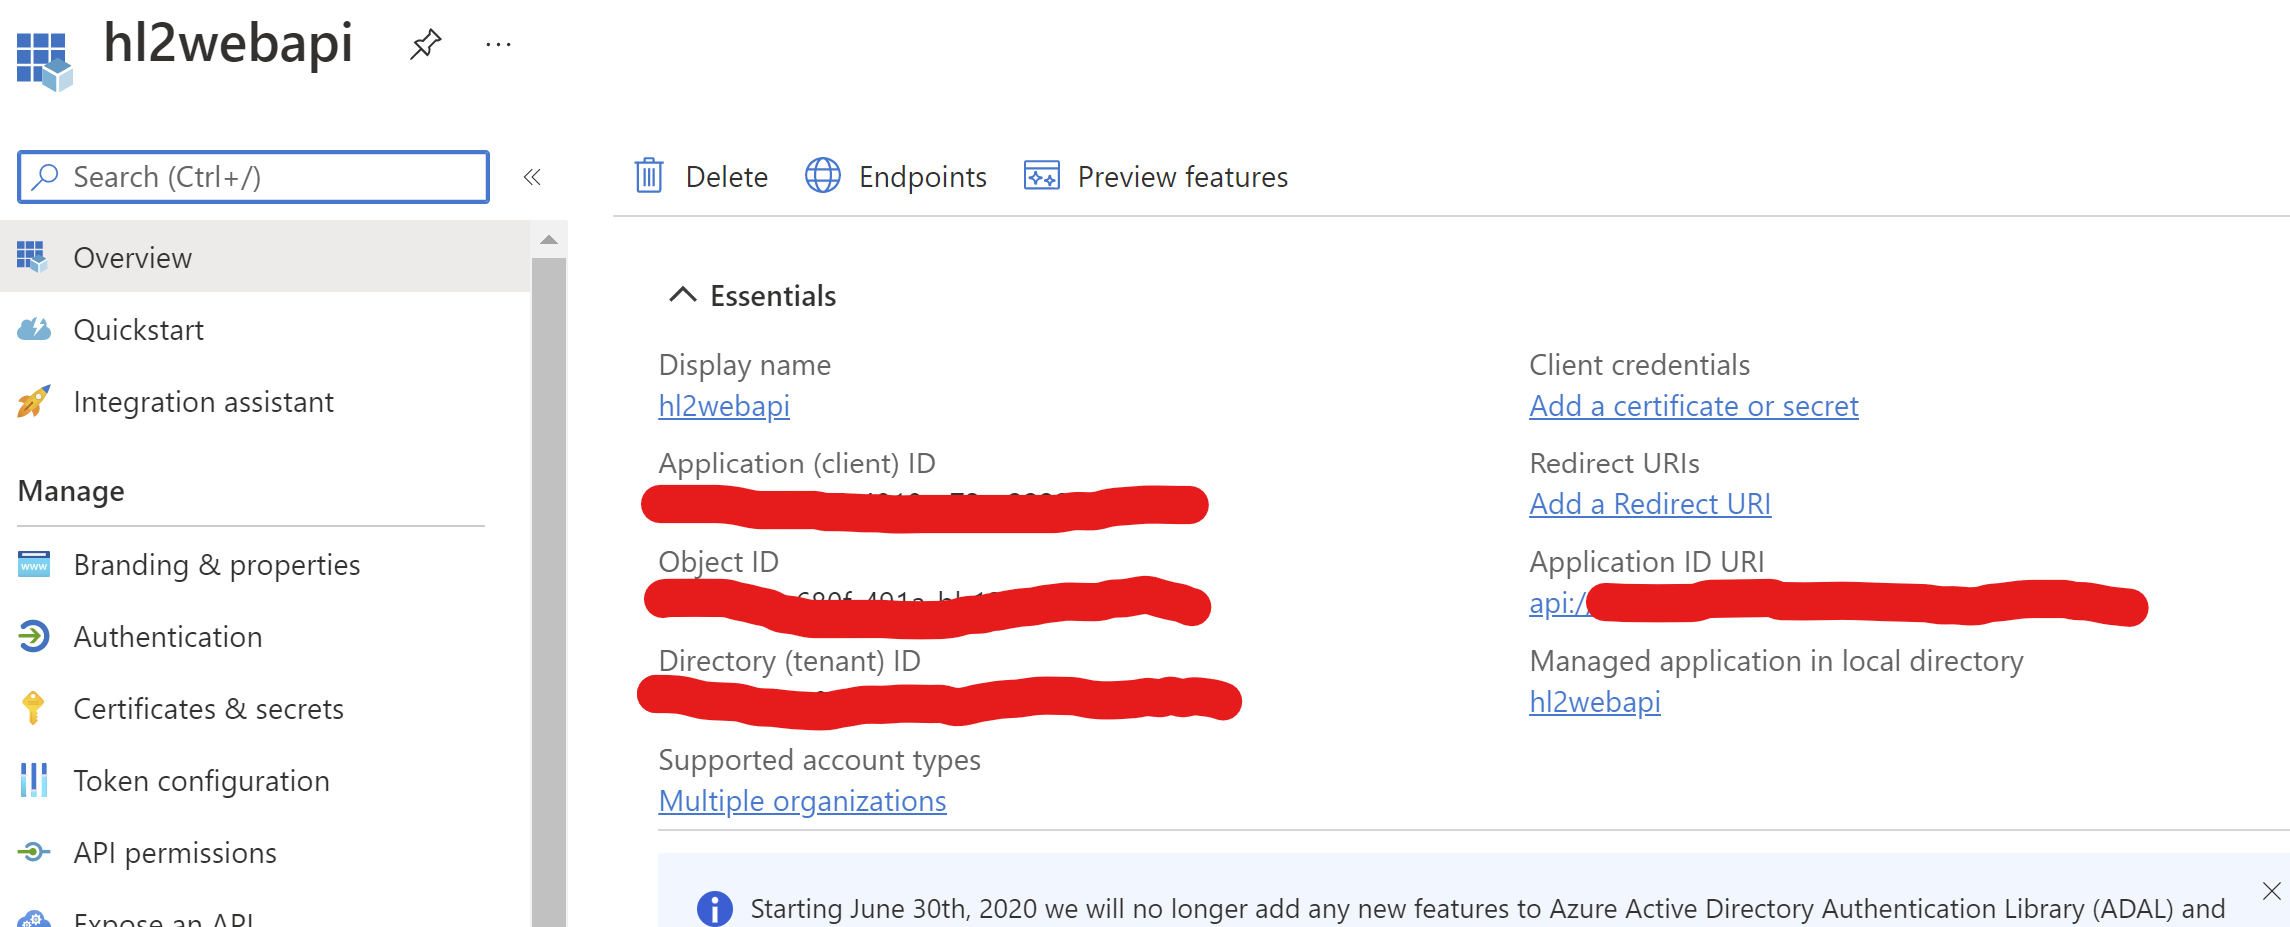Click the Quickstart cloud icon
2290x927 pixels.
34,329
